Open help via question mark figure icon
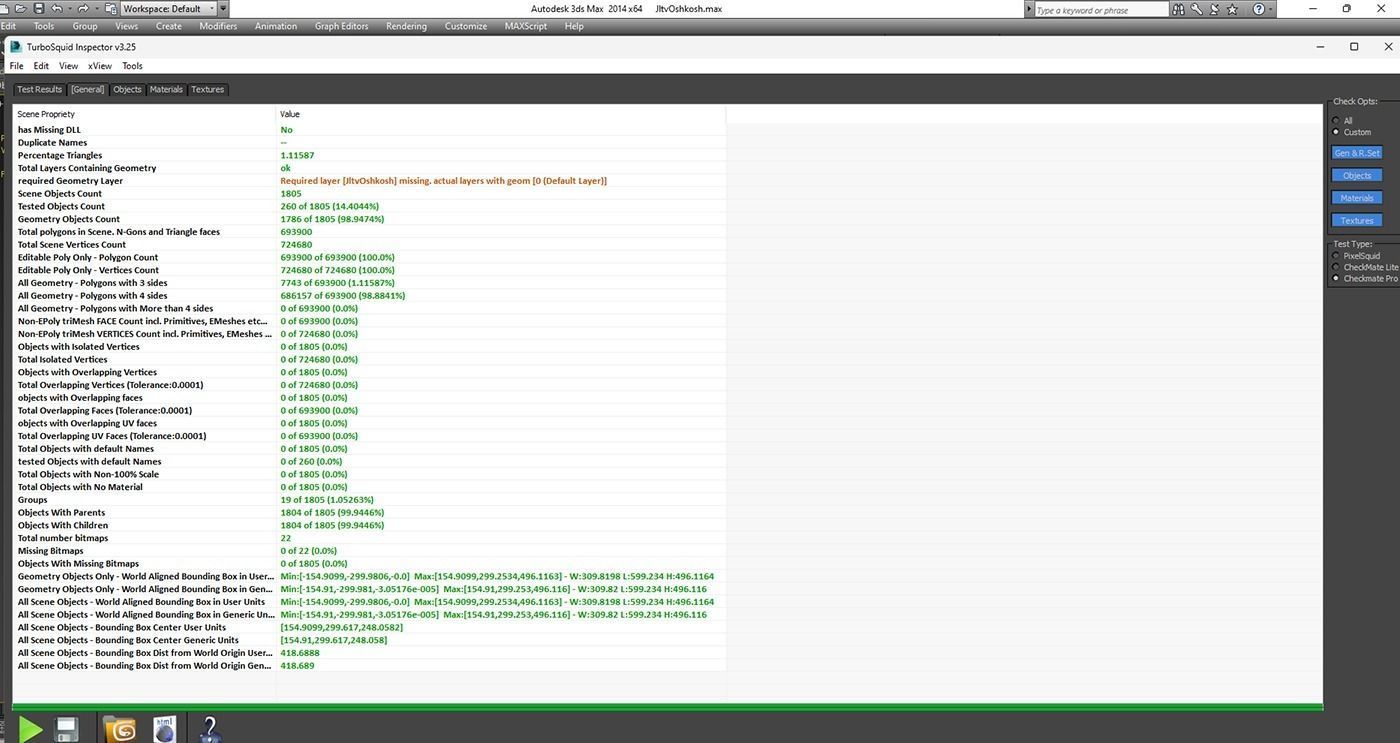 point(209,729)
